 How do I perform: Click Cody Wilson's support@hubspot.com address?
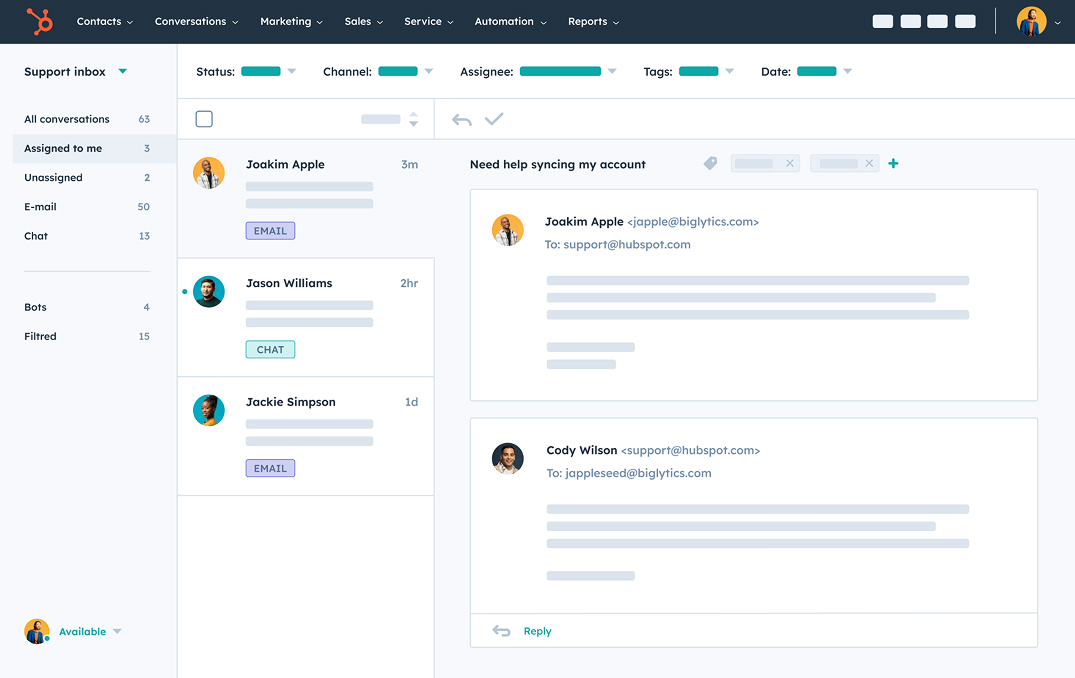point(690,450)
